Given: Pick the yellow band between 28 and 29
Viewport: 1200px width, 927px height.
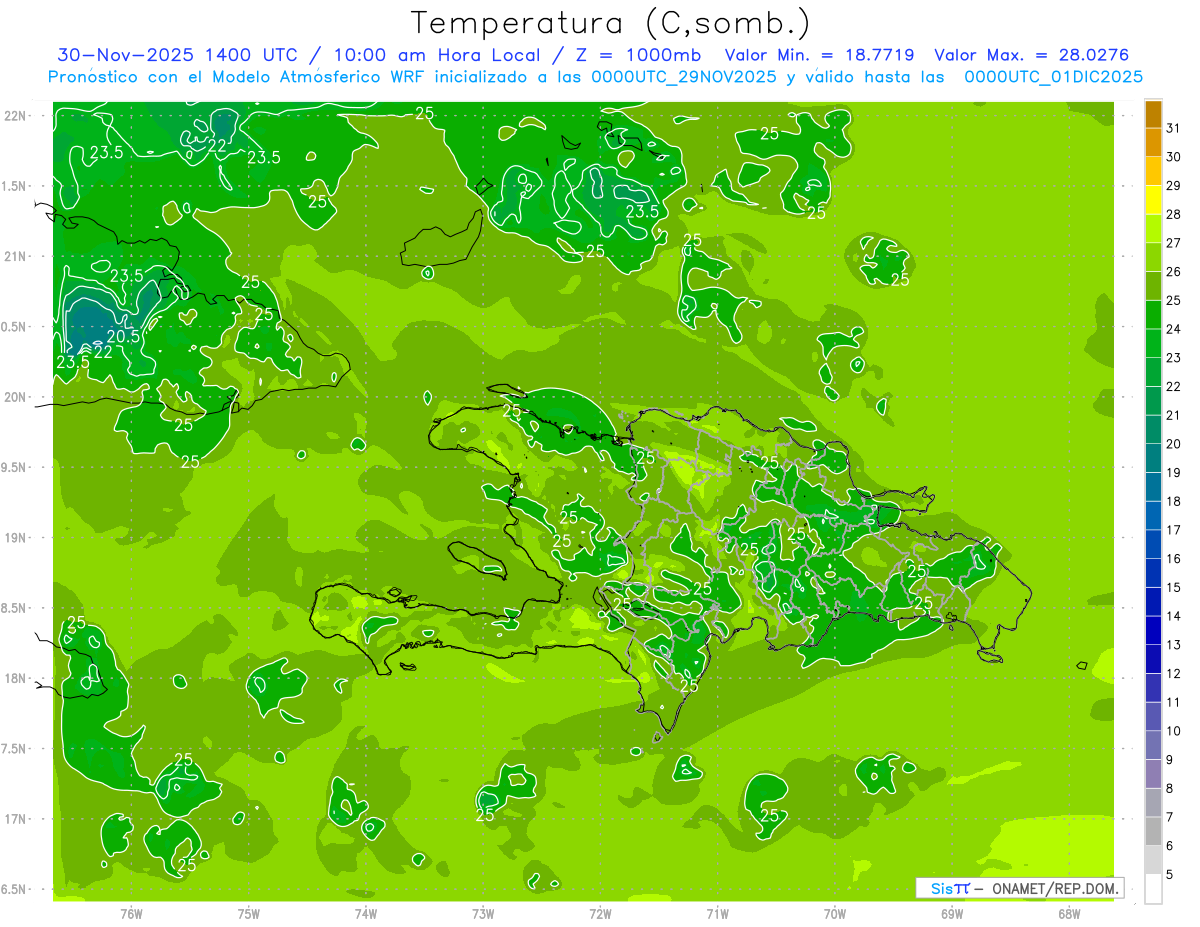Looking at the screenshot, I should pos(1153,200).
